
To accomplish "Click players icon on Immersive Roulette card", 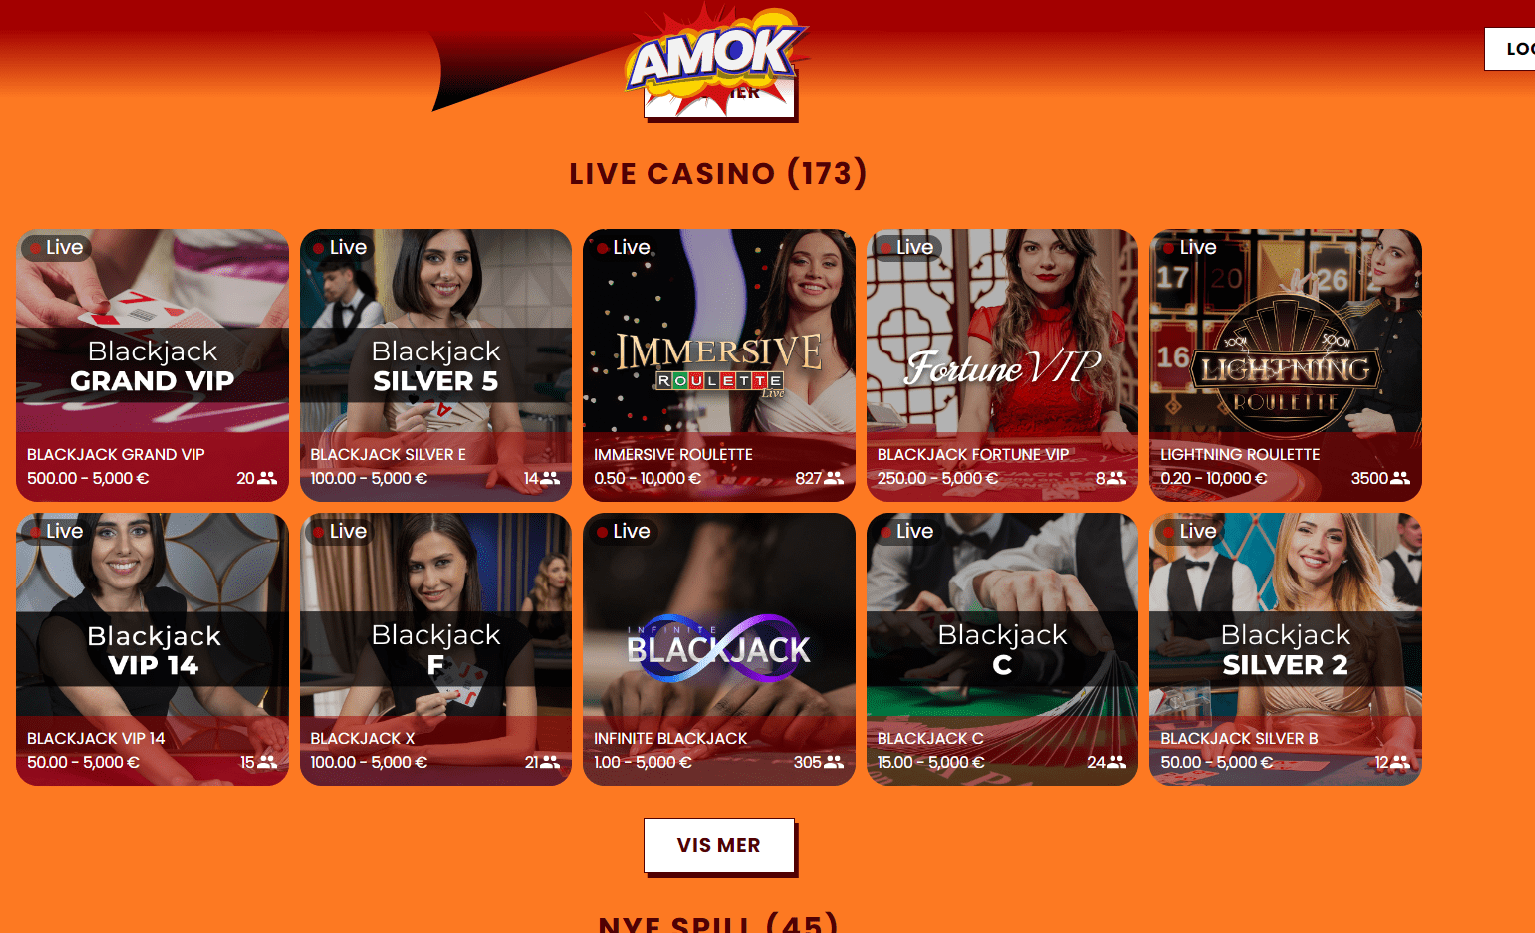I will [x=834, y=478].
